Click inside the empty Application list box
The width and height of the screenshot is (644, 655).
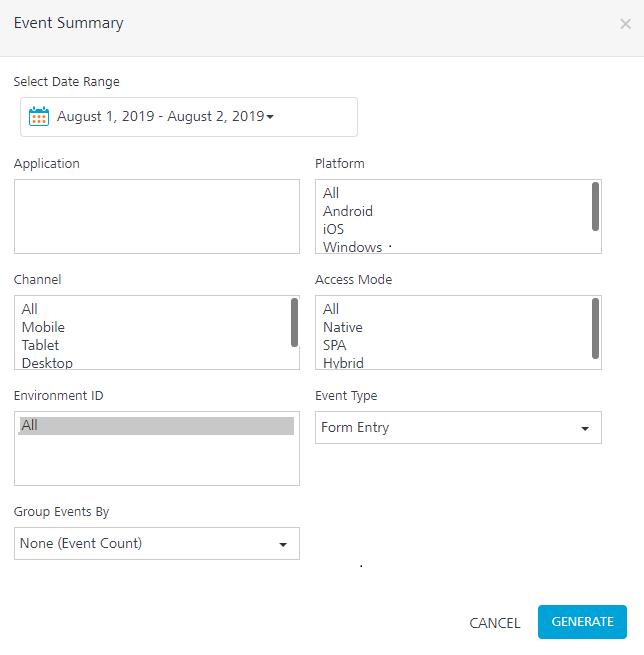pos(157,216)
